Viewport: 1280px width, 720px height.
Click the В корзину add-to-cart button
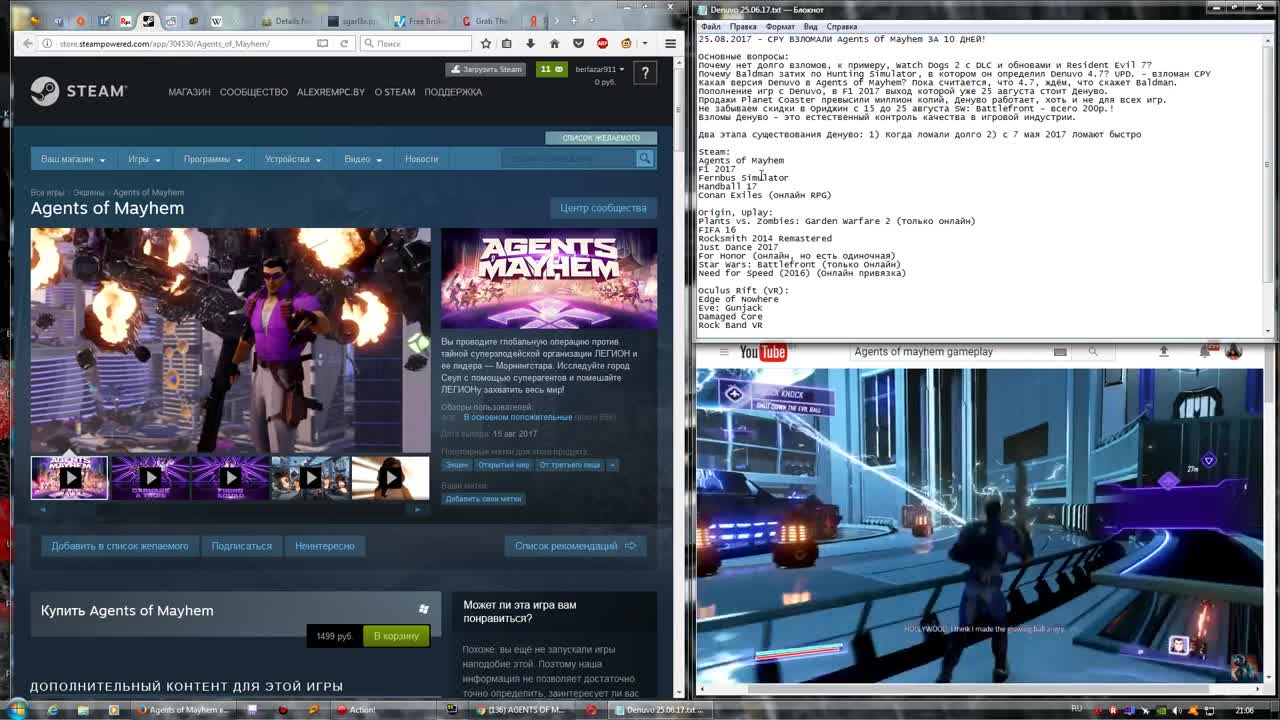click(396, 636)
